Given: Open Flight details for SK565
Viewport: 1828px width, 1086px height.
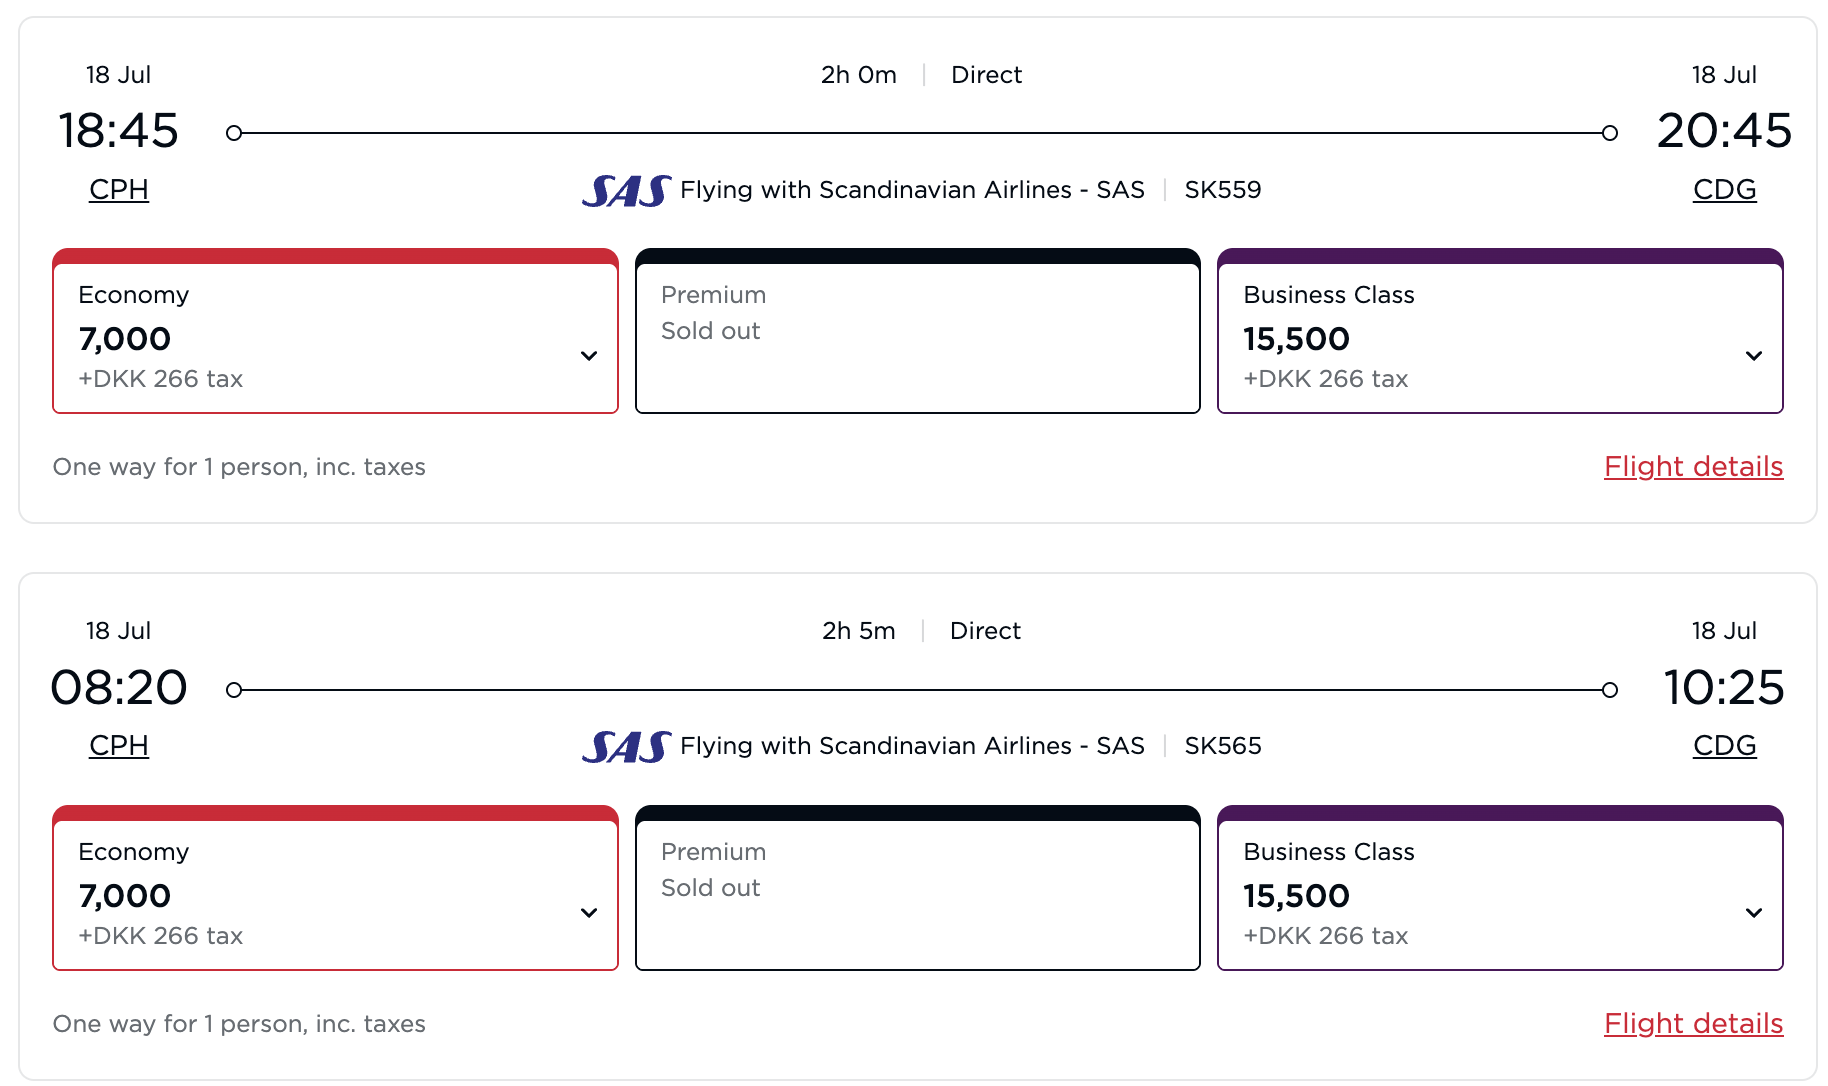Looking at the screenshot, I should click(1693, 1024).
